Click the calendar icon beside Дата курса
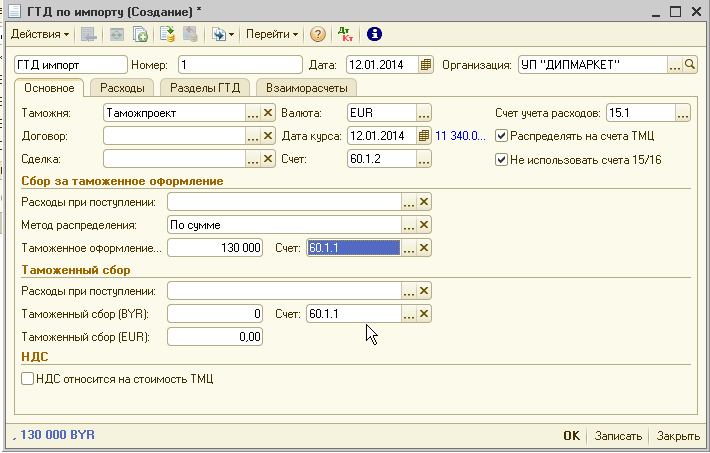Screen dimensions: 710x453 (424, 136)
